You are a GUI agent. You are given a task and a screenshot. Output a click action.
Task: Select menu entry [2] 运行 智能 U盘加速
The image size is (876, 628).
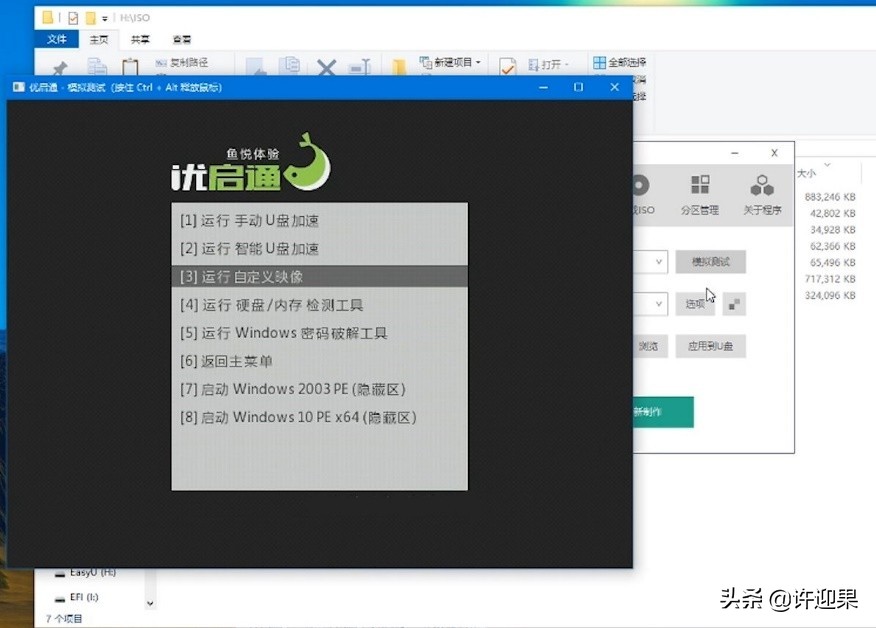coord(320,249)
